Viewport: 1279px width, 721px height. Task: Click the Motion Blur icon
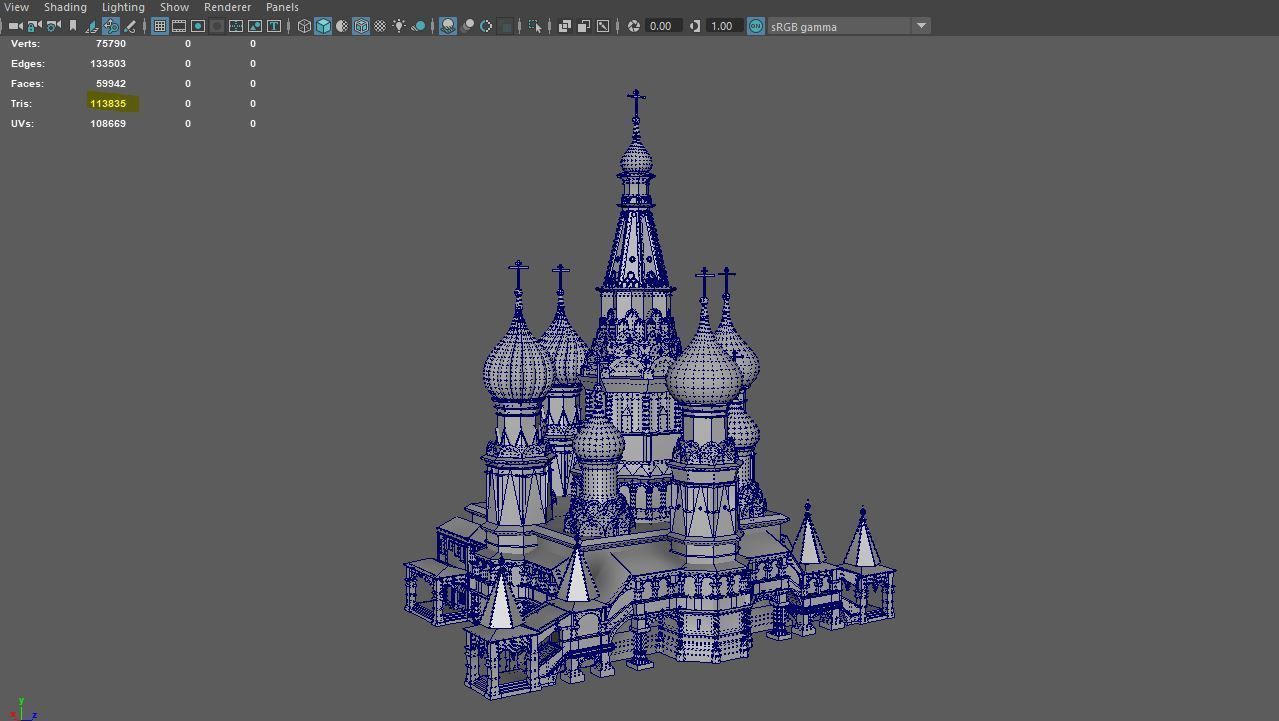click(467, 26)
